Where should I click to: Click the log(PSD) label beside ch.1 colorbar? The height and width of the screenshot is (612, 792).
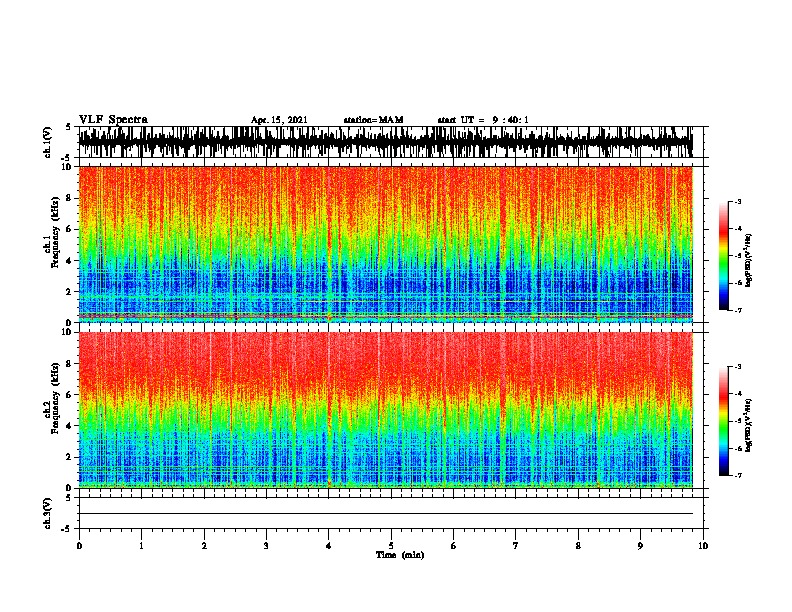point(748,260)
